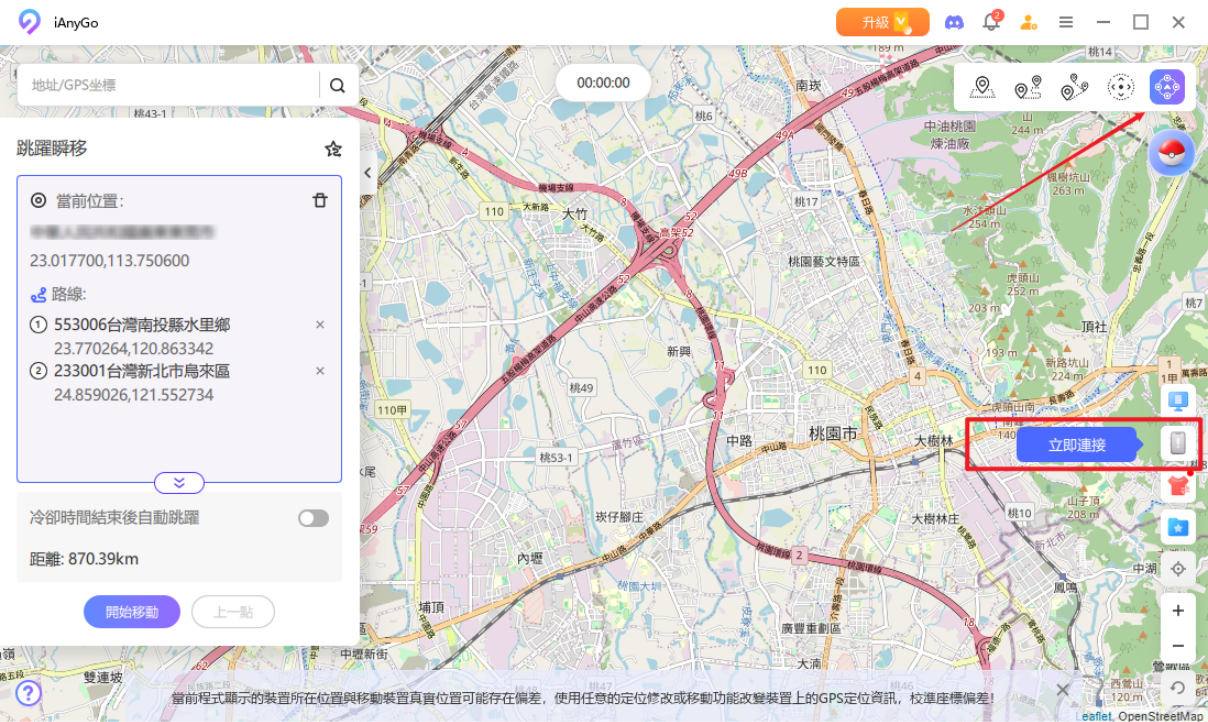
Task: Open the hamburger main menu
Action: (1066, 22)
